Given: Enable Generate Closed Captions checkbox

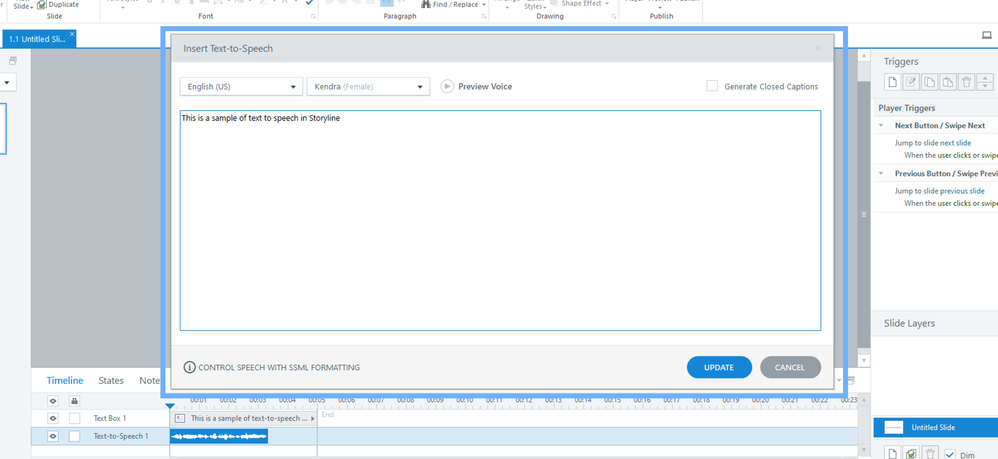Looking at the screenshot, I should pos(712,87).
